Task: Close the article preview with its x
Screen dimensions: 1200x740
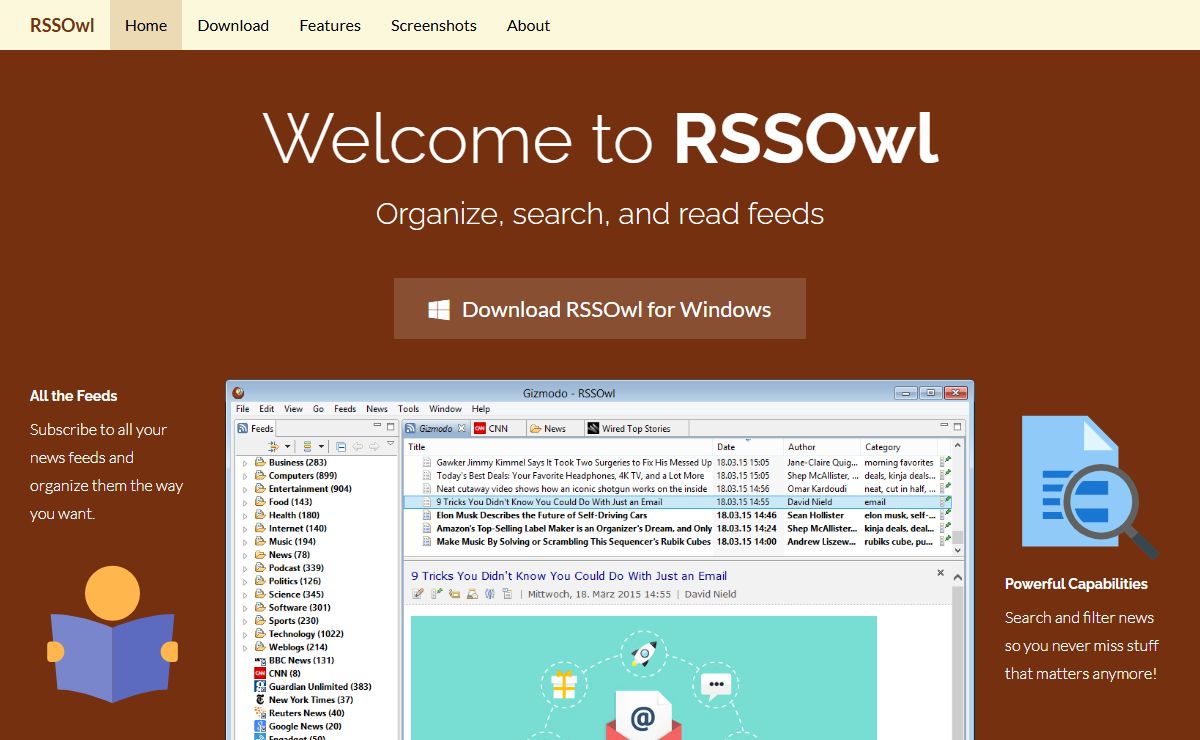Action: pyautogui.click(x=940, y=572)
